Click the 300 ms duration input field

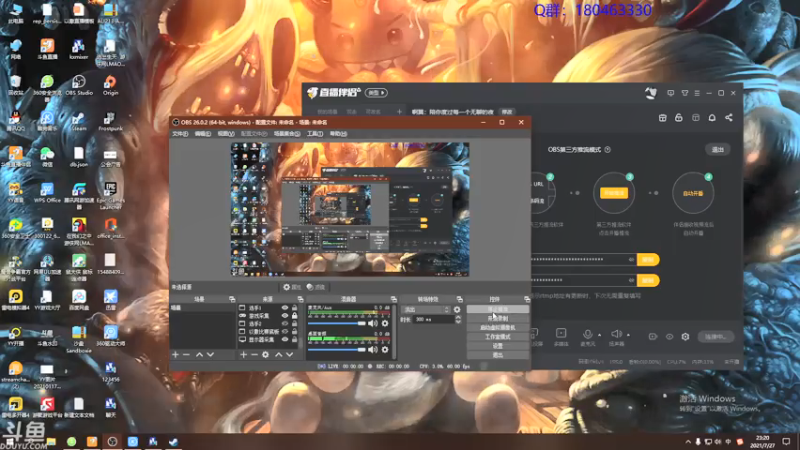434,319
